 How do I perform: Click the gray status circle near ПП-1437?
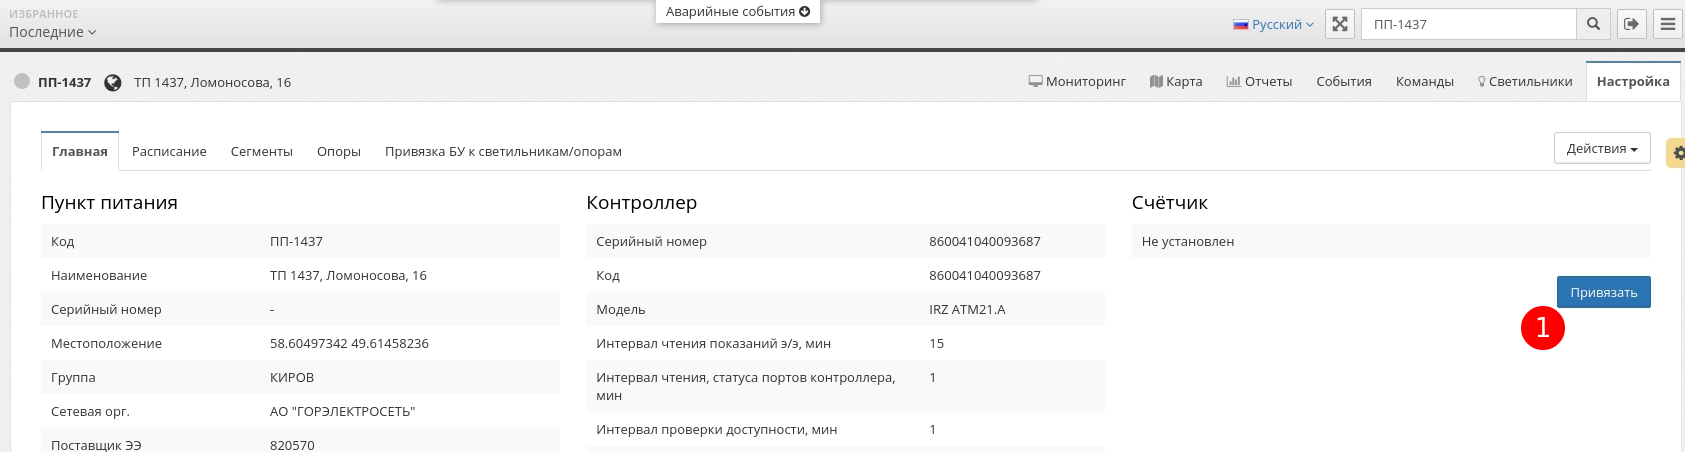(22, 82)
